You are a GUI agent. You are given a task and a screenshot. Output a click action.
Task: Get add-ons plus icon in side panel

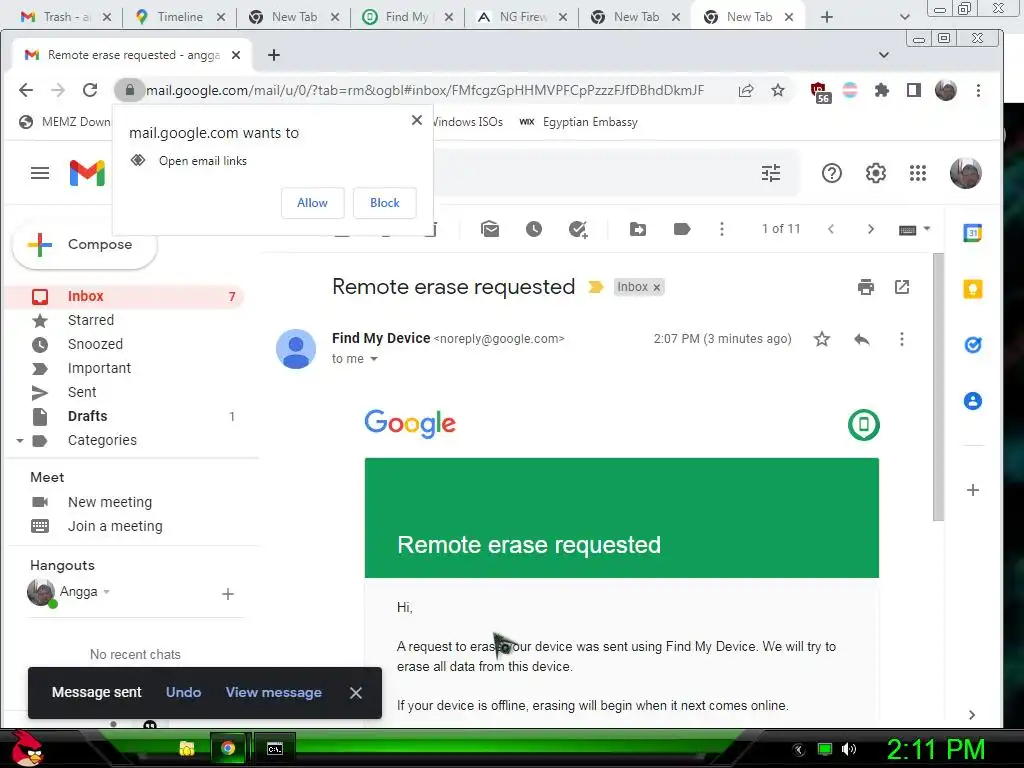(972, 490)
